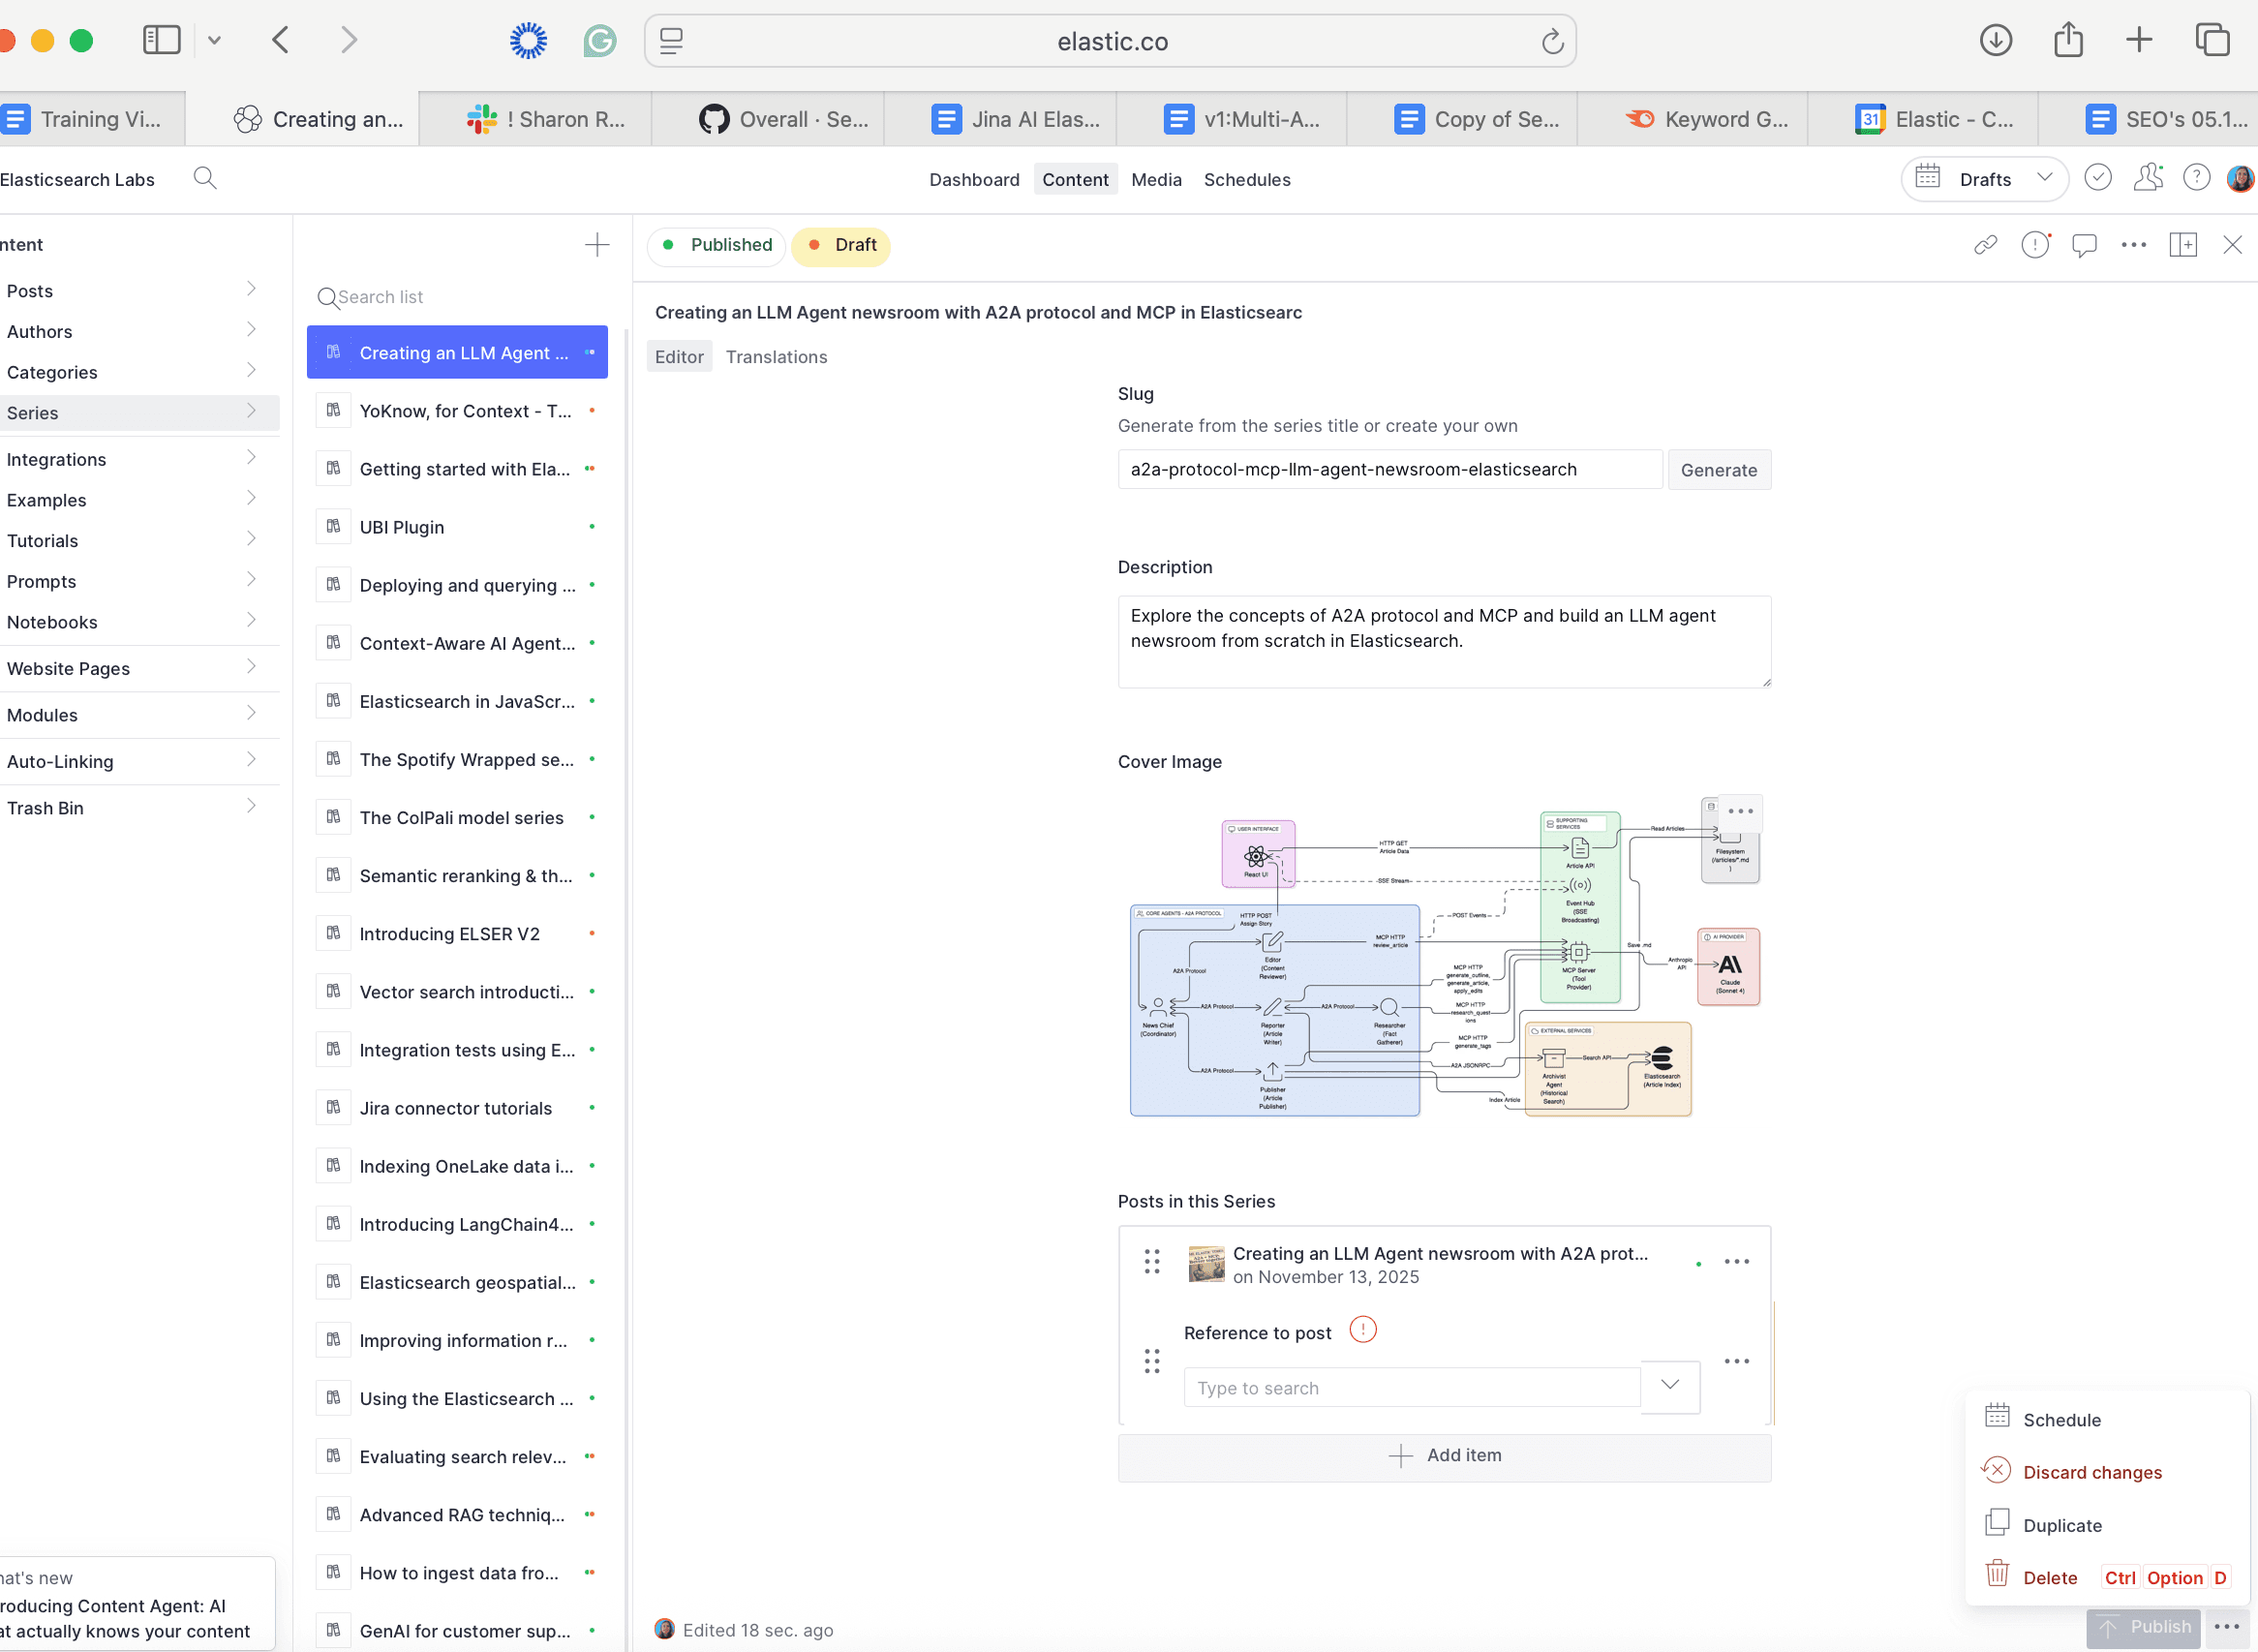Open the comments panel via speech bubble icon
The width and height of the screenshot is (2258, 1652).
(x=2085, y=244)
